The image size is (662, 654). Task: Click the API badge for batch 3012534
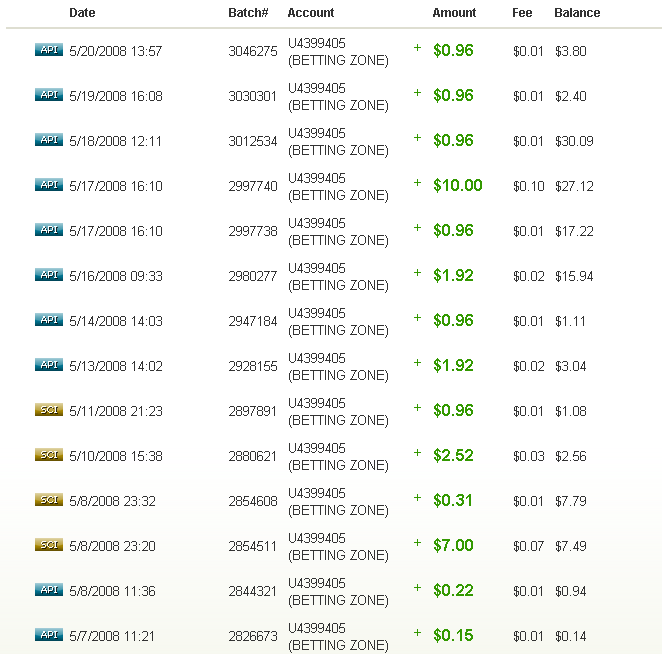click(x=48, y=140)
